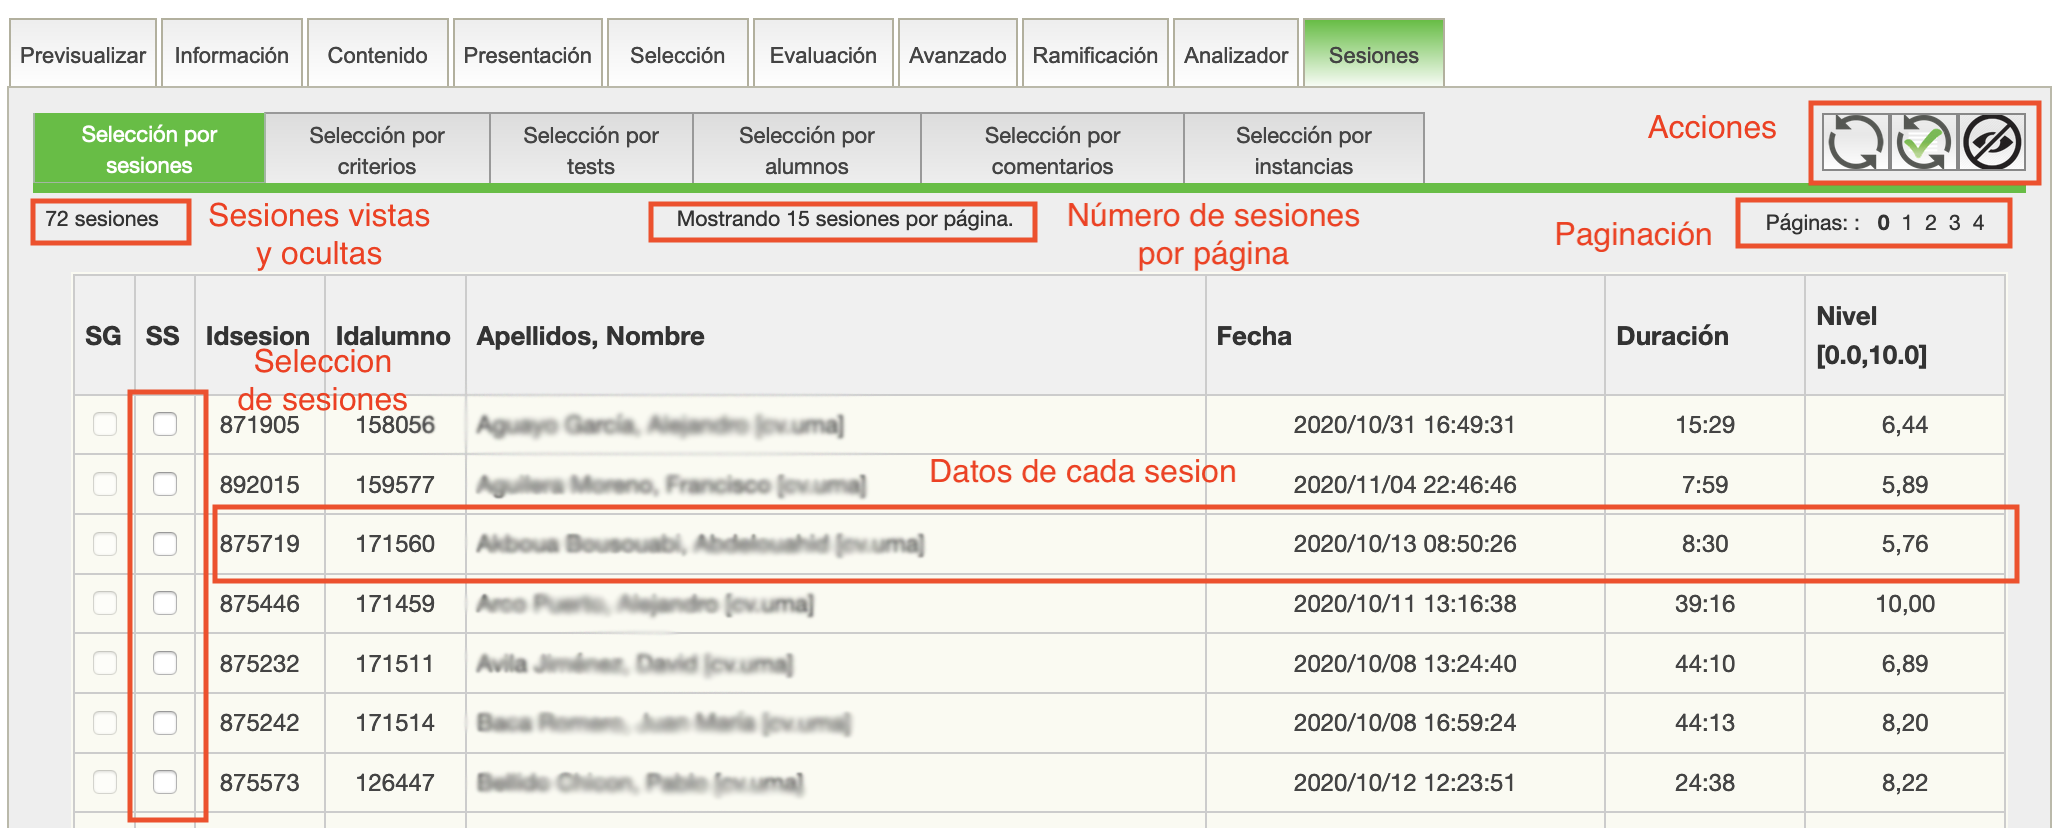Click the refresh sessions circular arrows icon
Image resolution: width=2068 pixels, height=828 pixels.
pos(1855,144)
